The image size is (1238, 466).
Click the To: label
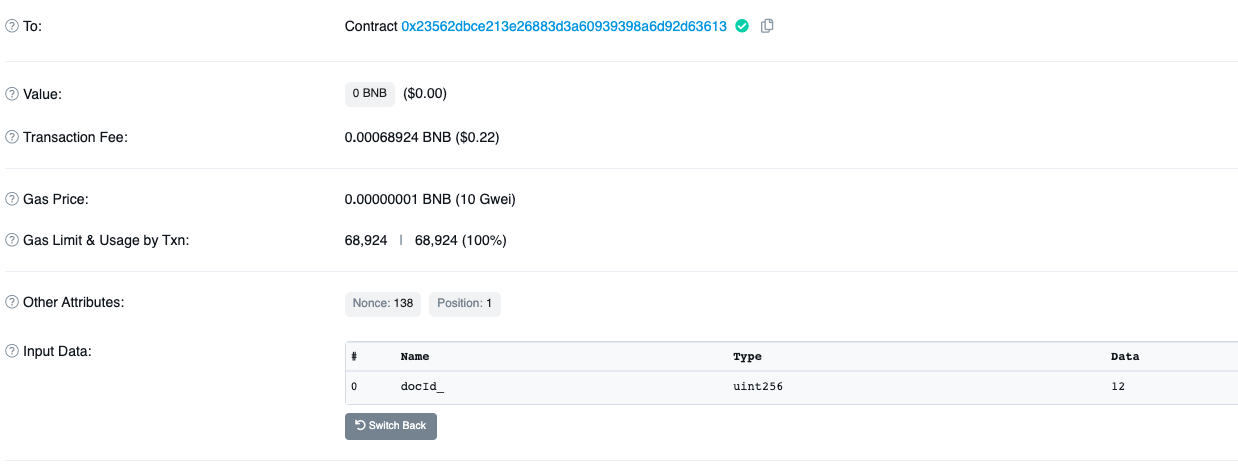[32, 26]
